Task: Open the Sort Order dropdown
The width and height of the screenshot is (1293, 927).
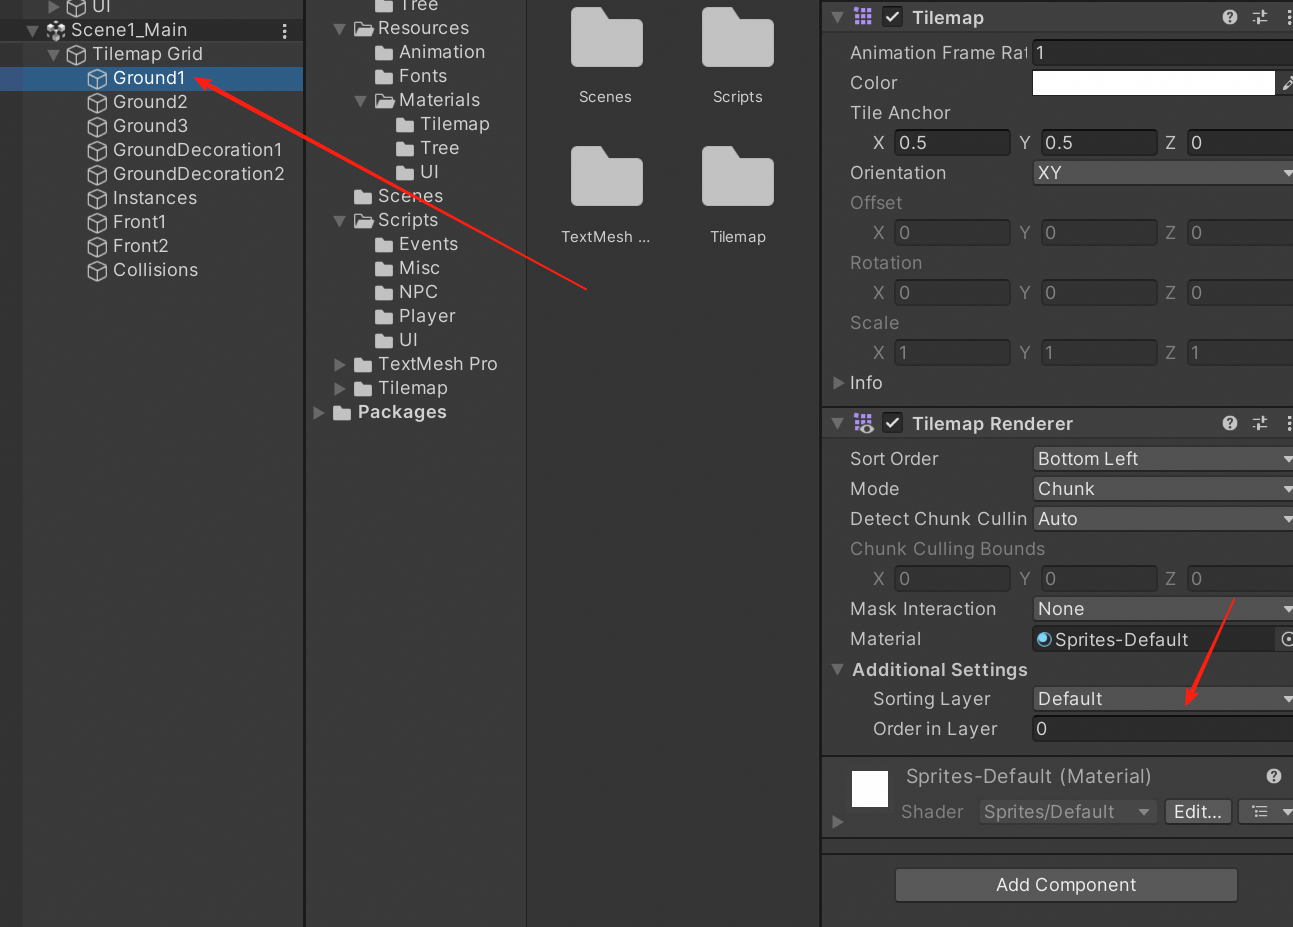Action: click(x=1162, y=458)
